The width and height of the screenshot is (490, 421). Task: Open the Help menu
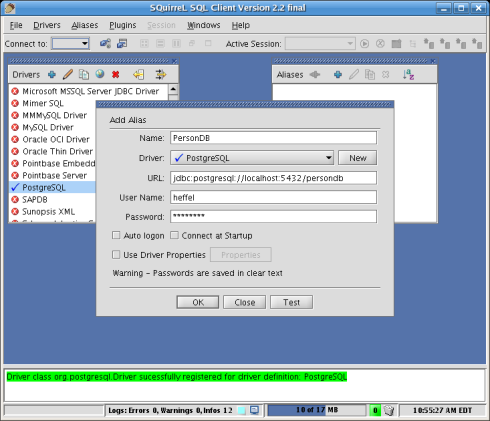click(241, 25)
